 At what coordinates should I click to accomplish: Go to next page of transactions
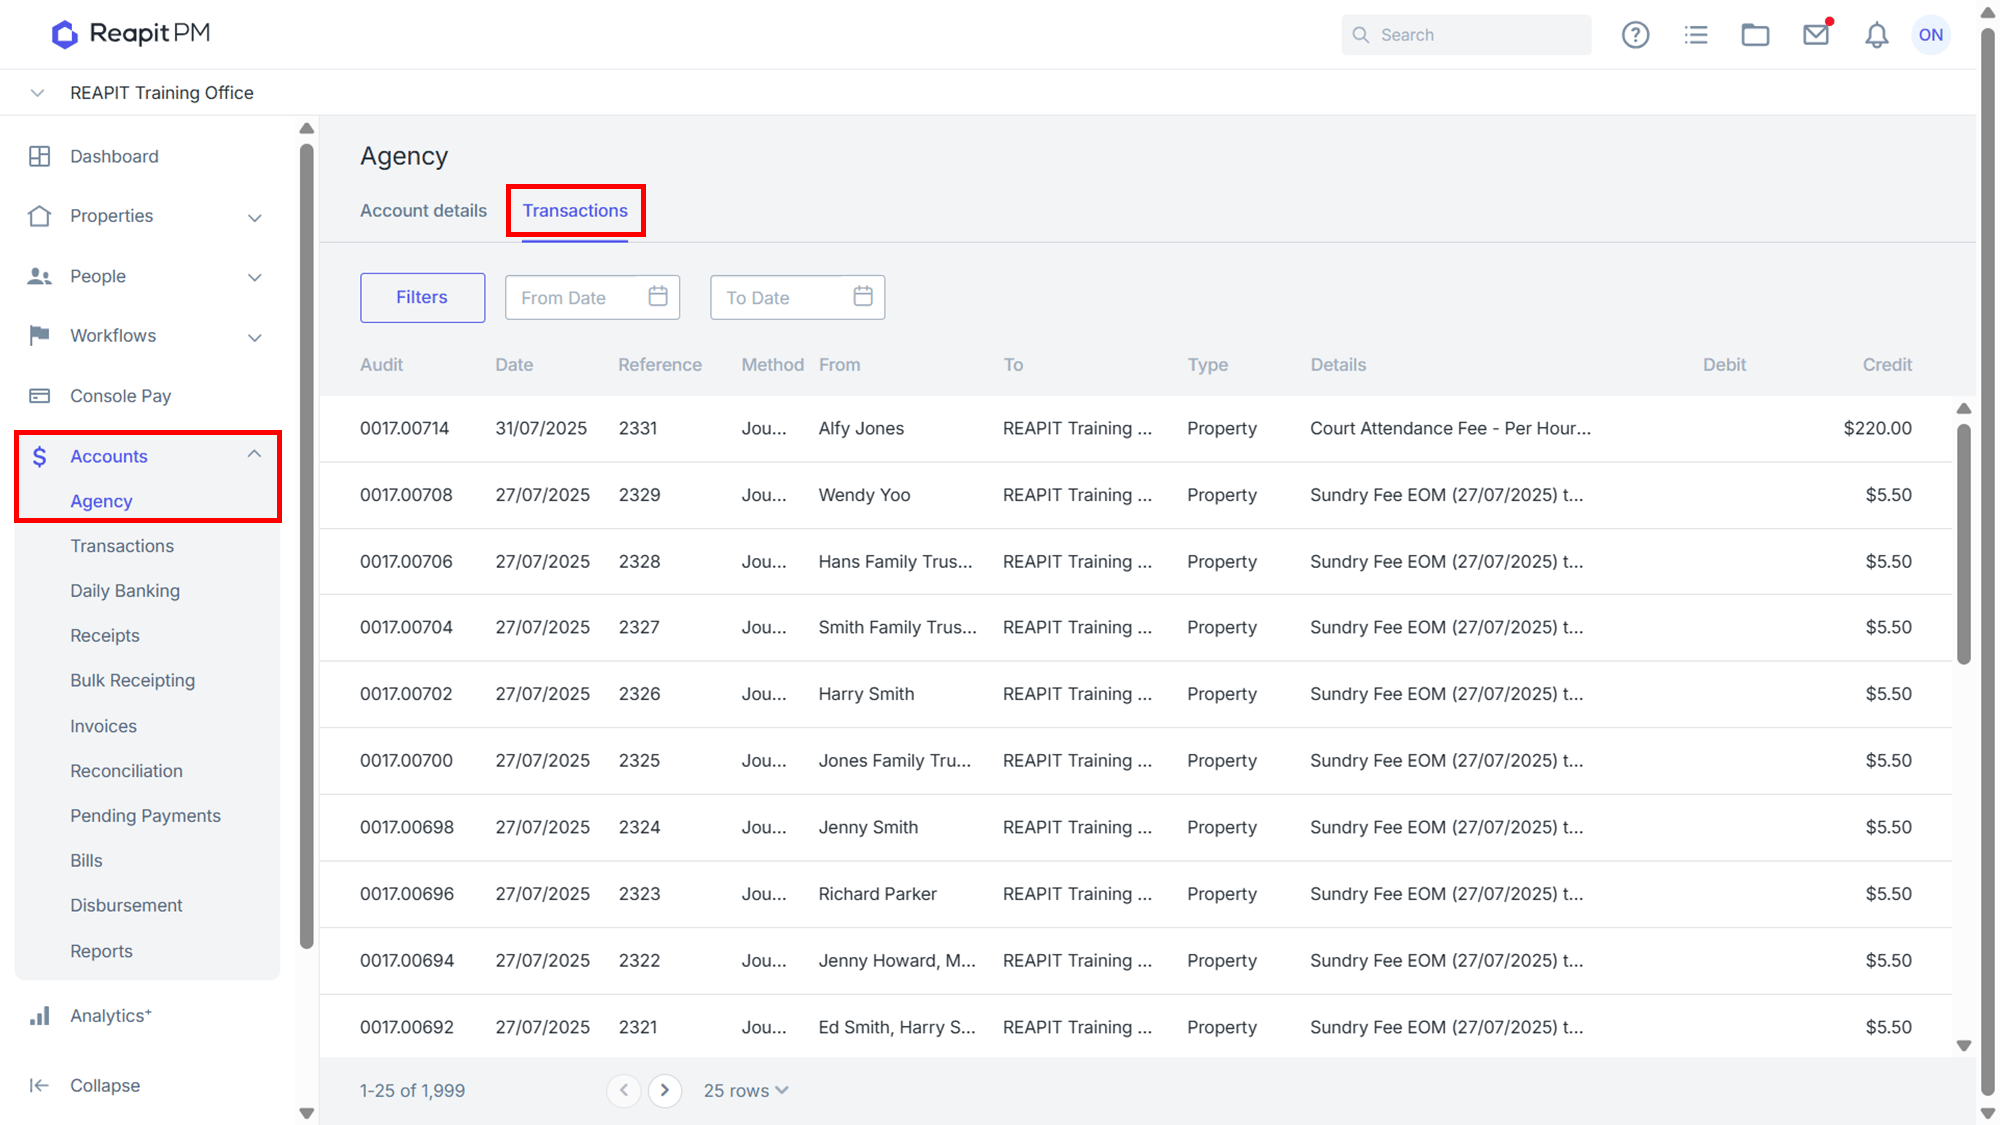point(665,1090)
